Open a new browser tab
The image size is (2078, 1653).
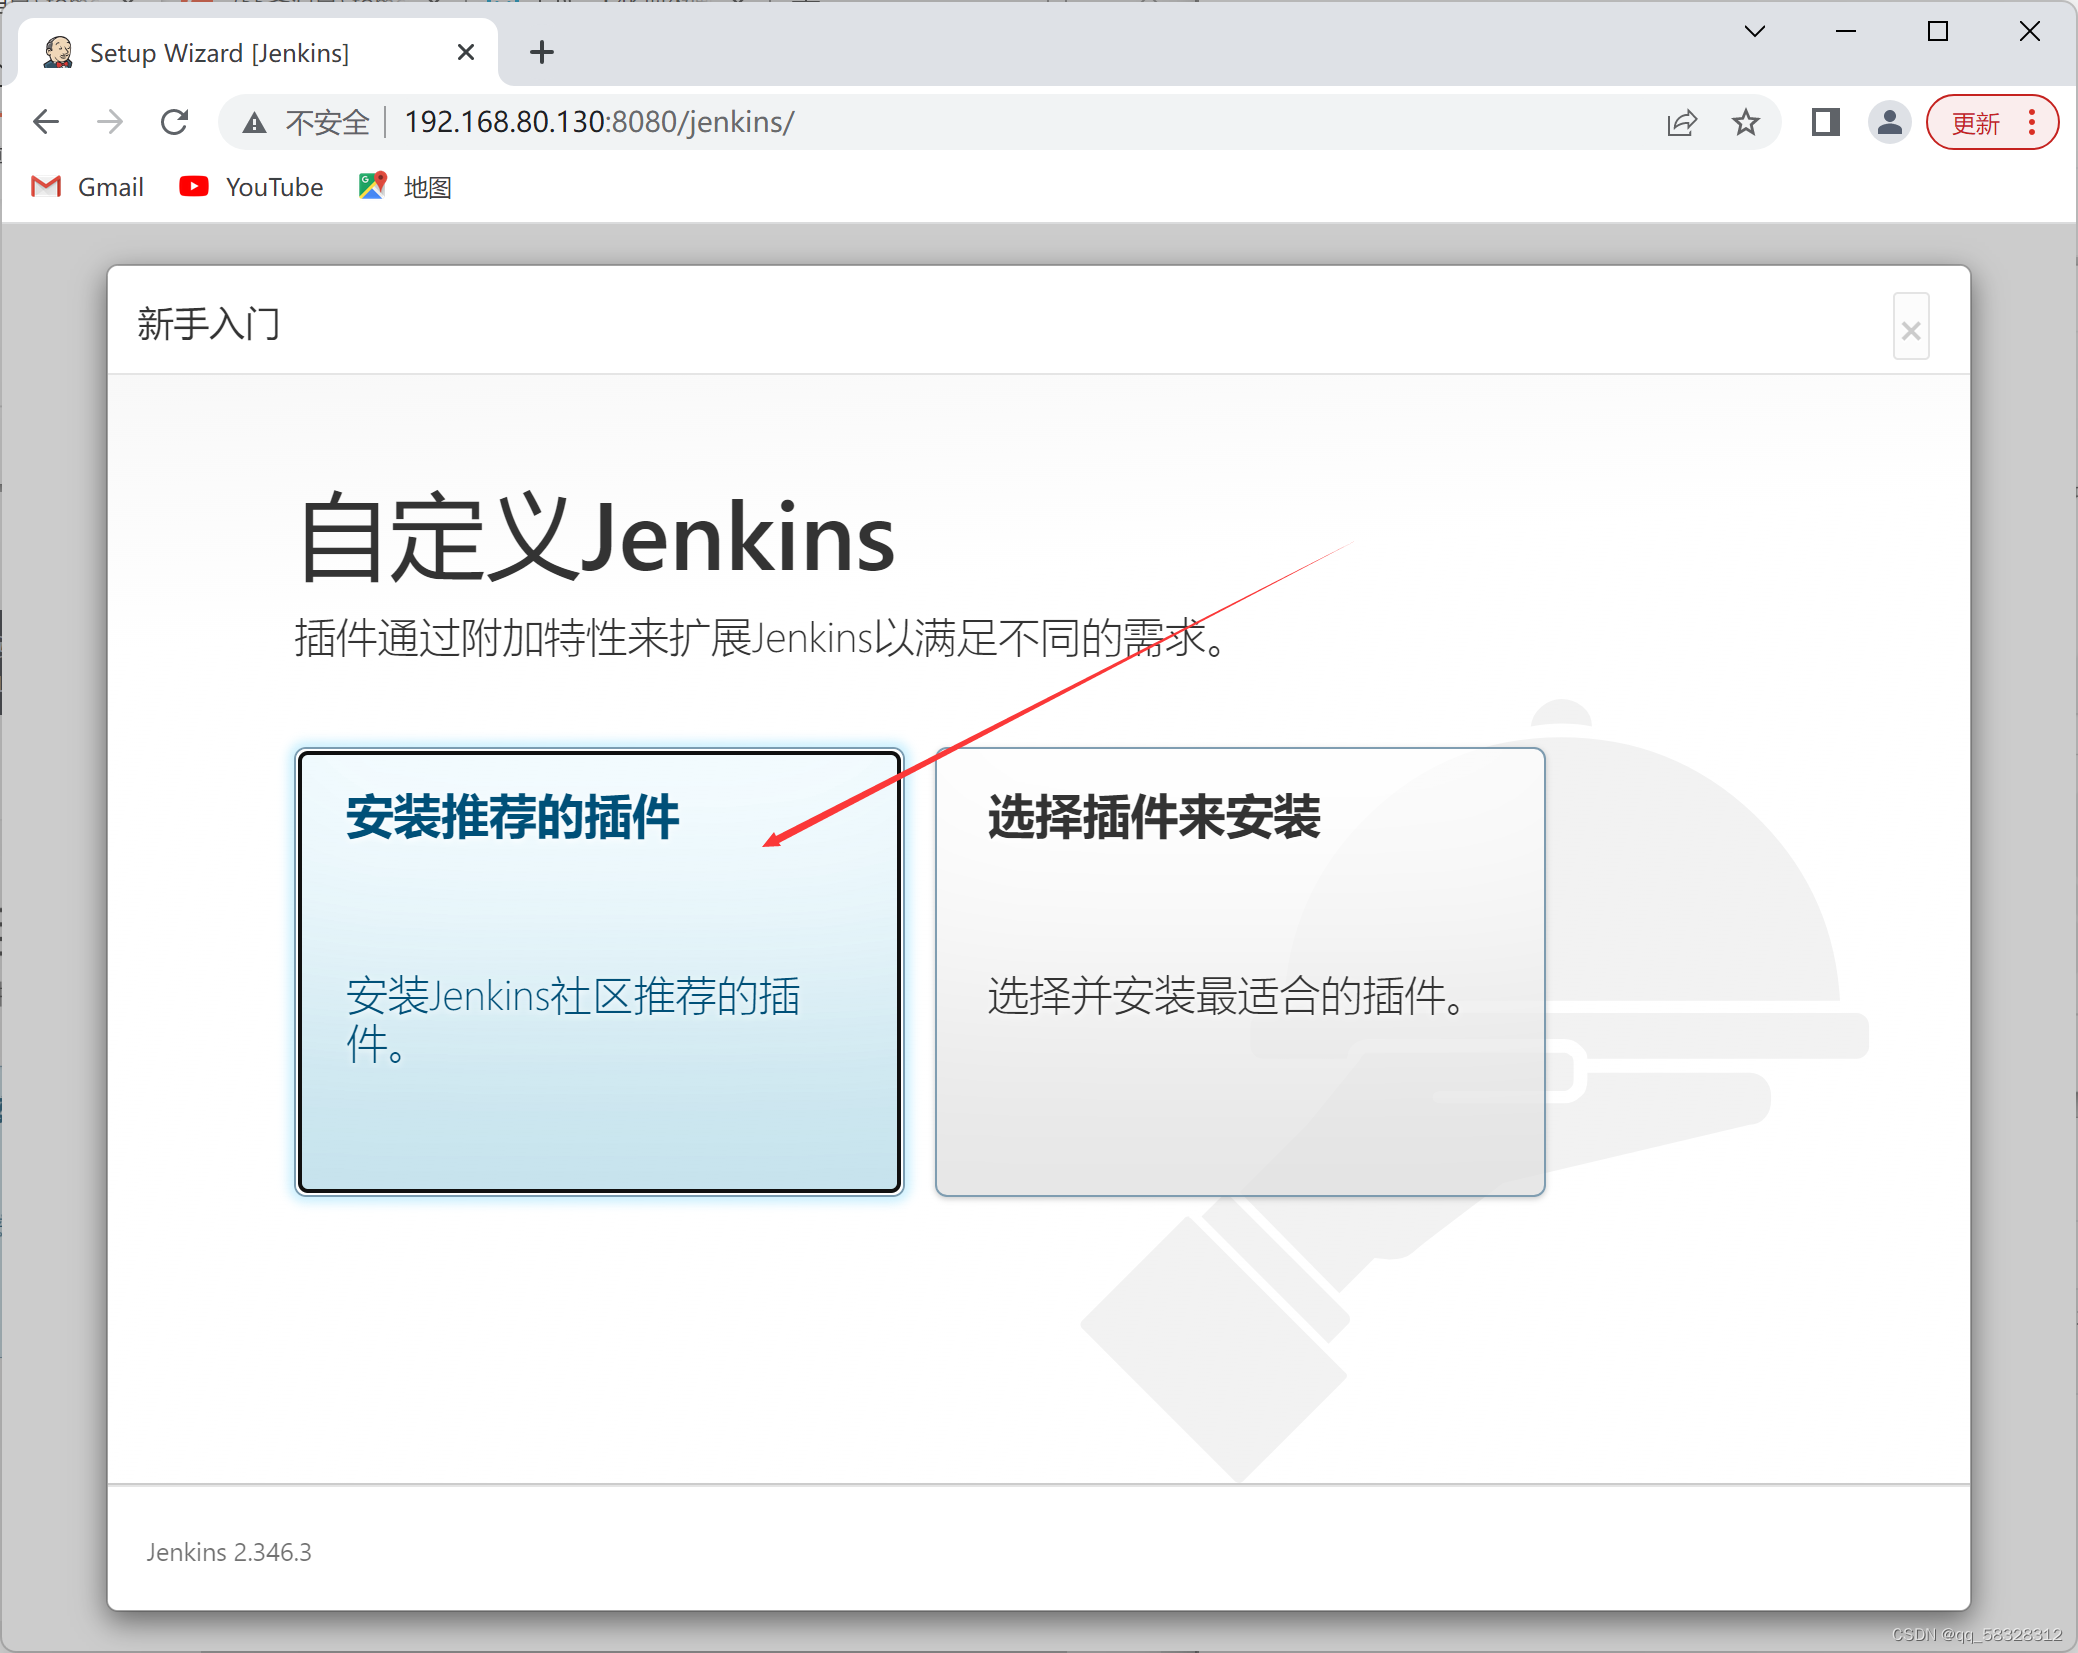542,52
